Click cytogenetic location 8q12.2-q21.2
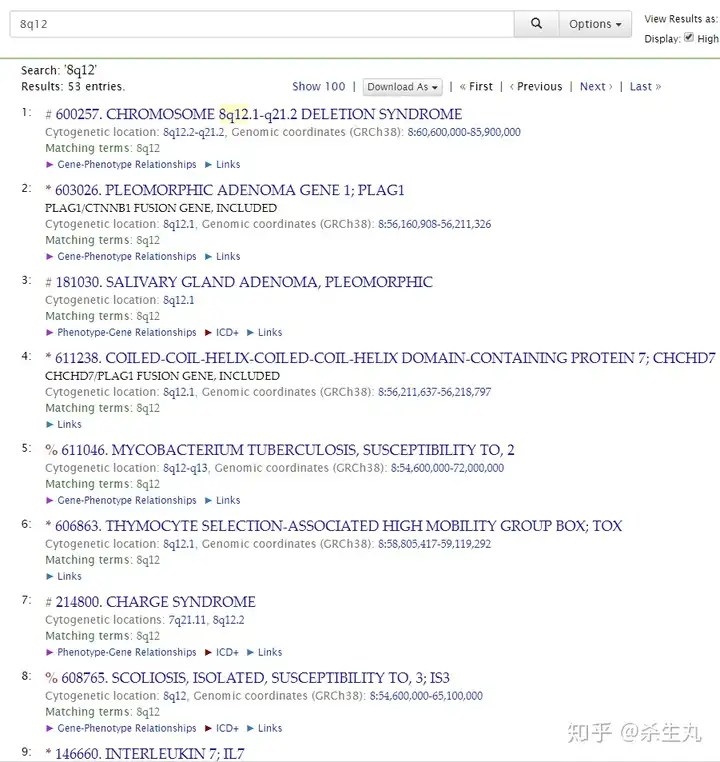Screen dimensions: 720x762 (x=193, y=132)
